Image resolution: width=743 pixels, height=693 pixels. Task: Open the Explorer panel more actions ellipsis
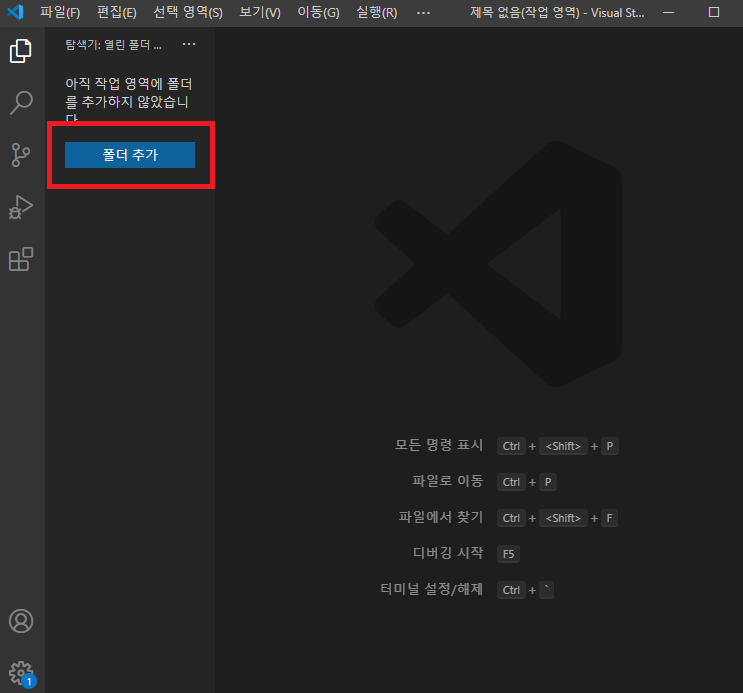coord(189,44)
